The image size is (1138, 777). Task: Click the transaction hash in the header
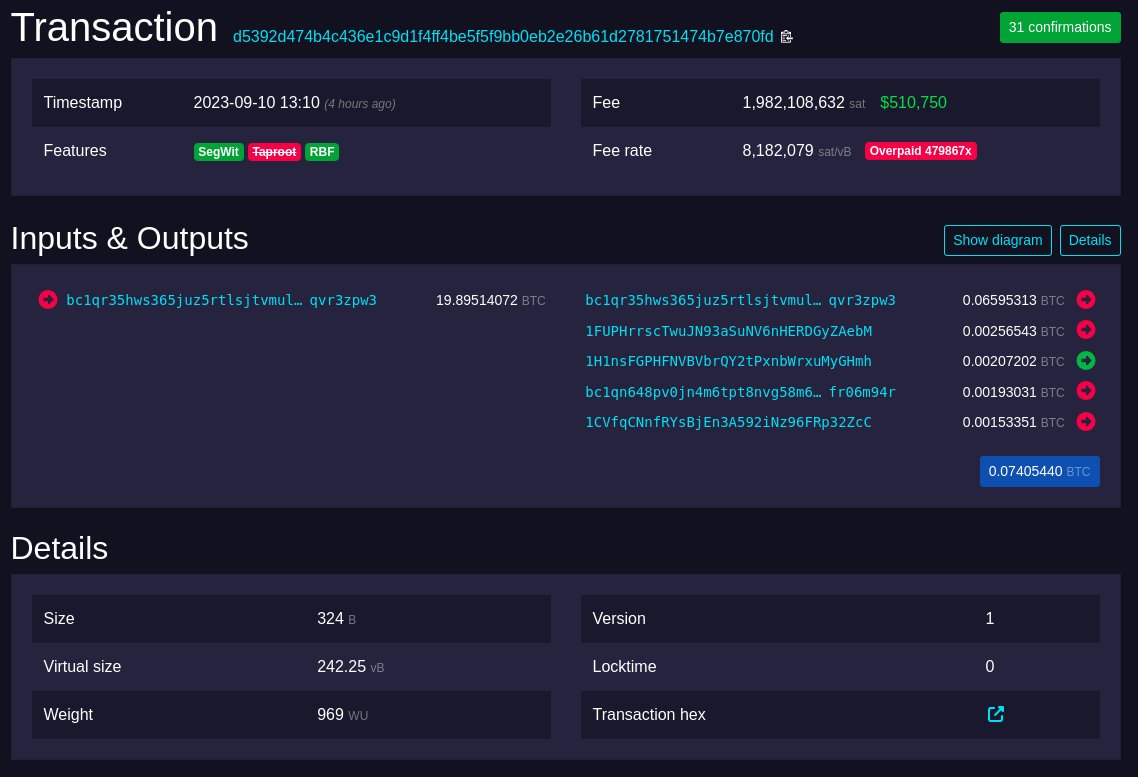(x=503, y=37)
